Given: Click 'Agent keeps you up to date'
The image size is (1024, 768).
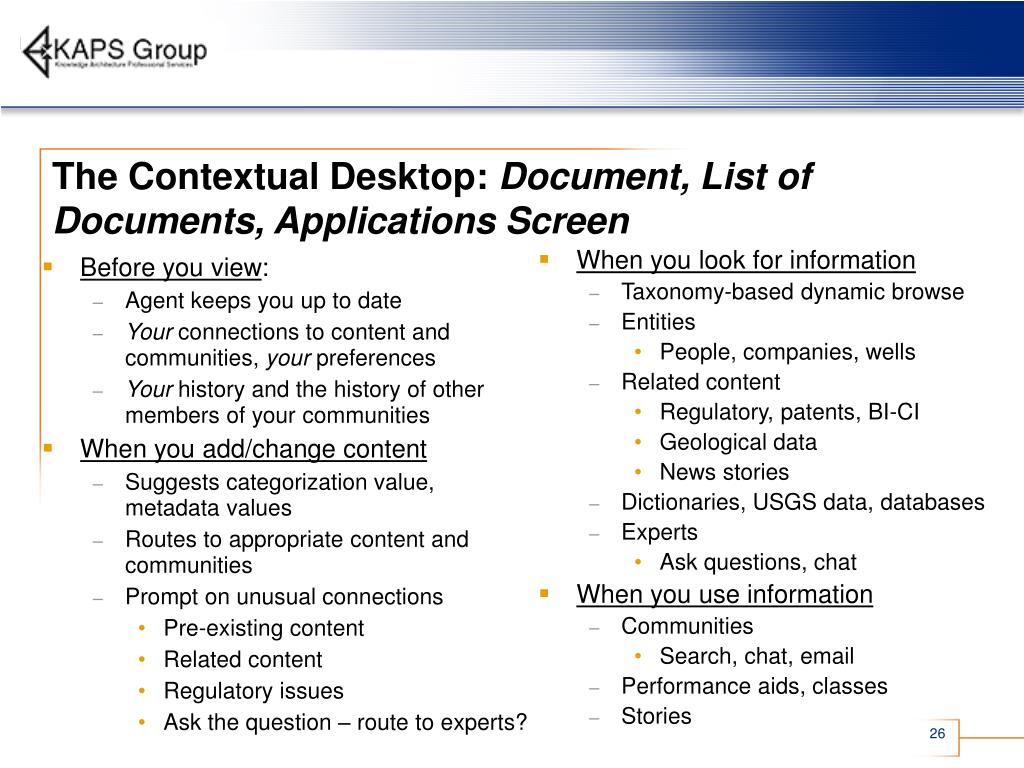Looking at the screenshot, I should pos(263,300).
